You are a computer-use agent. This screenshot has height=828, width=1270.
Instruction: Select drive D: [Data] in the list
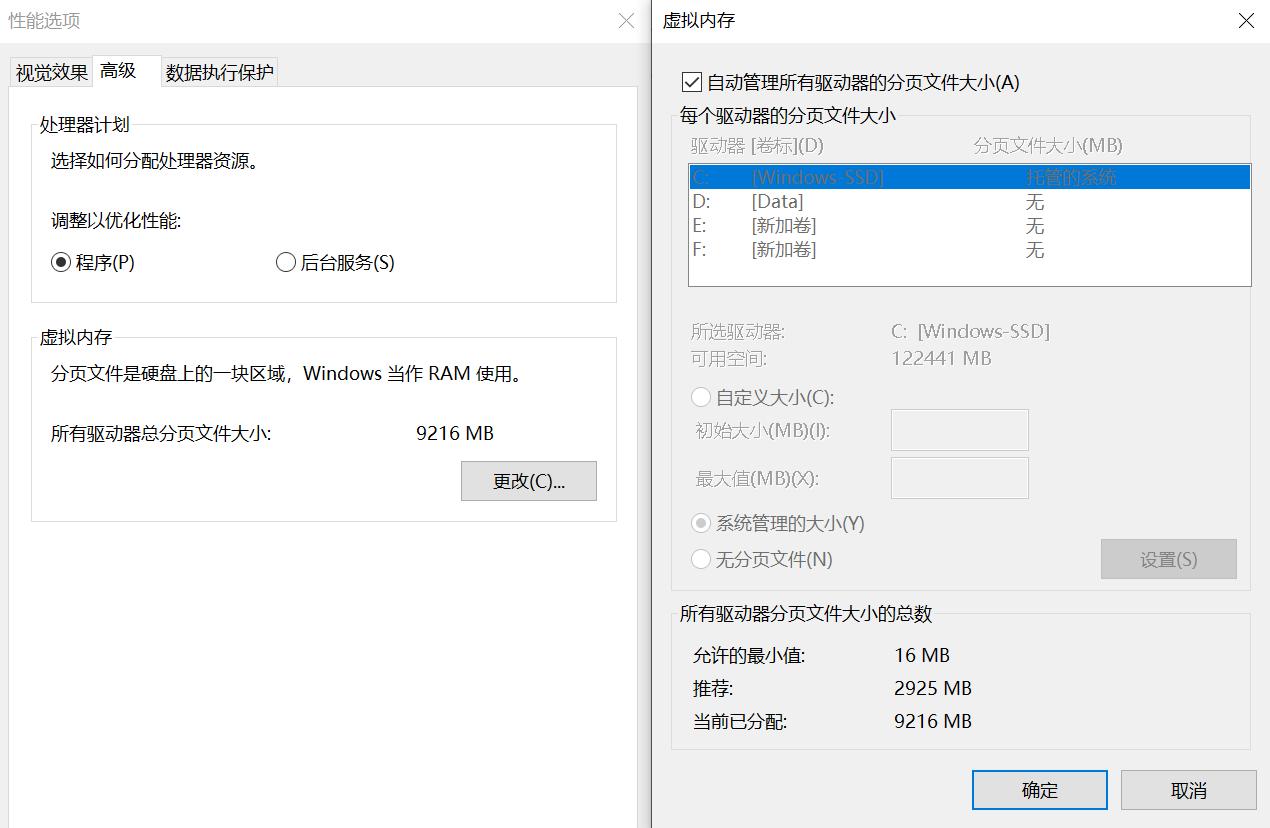[x=850, y=201]
